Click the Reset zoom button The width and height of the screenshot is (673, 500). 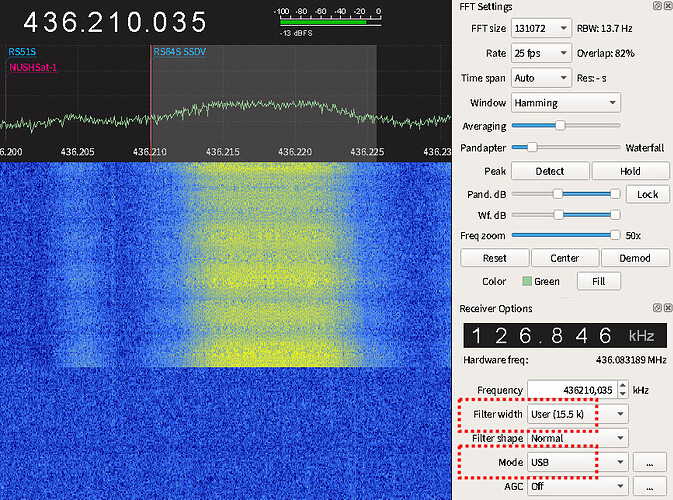click(494, 258)
